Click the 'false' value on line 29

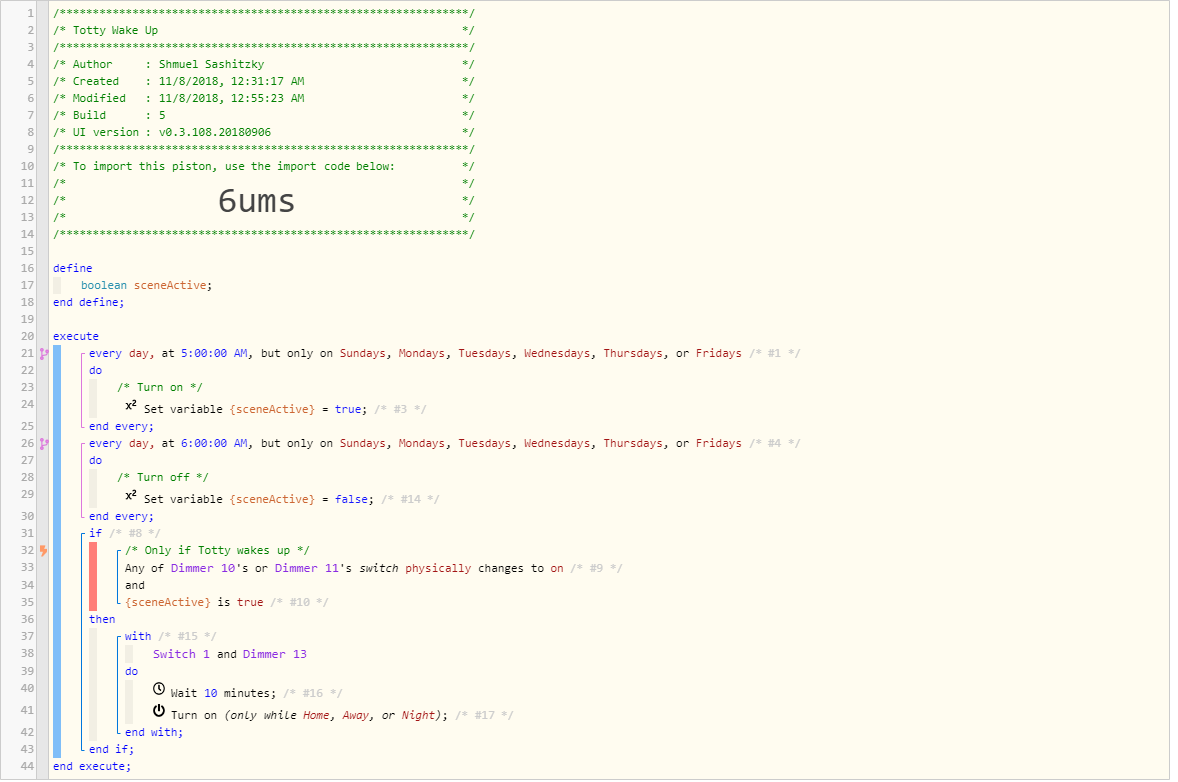(351, 500)
